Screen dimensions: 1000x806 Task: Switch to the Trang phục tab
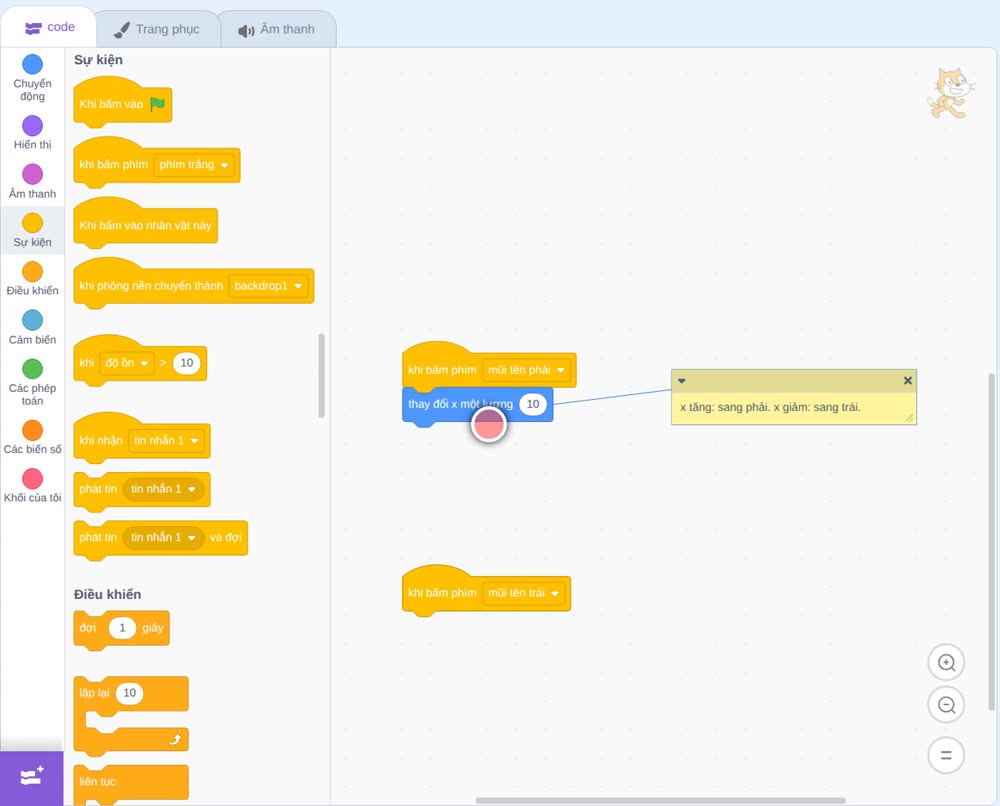click(x=157, y=29)
